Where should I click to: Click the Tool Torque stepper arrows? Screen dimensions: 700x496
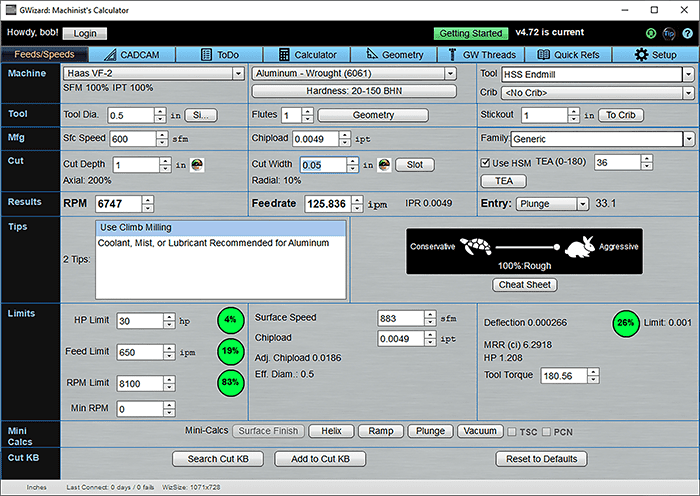[593, 376]
